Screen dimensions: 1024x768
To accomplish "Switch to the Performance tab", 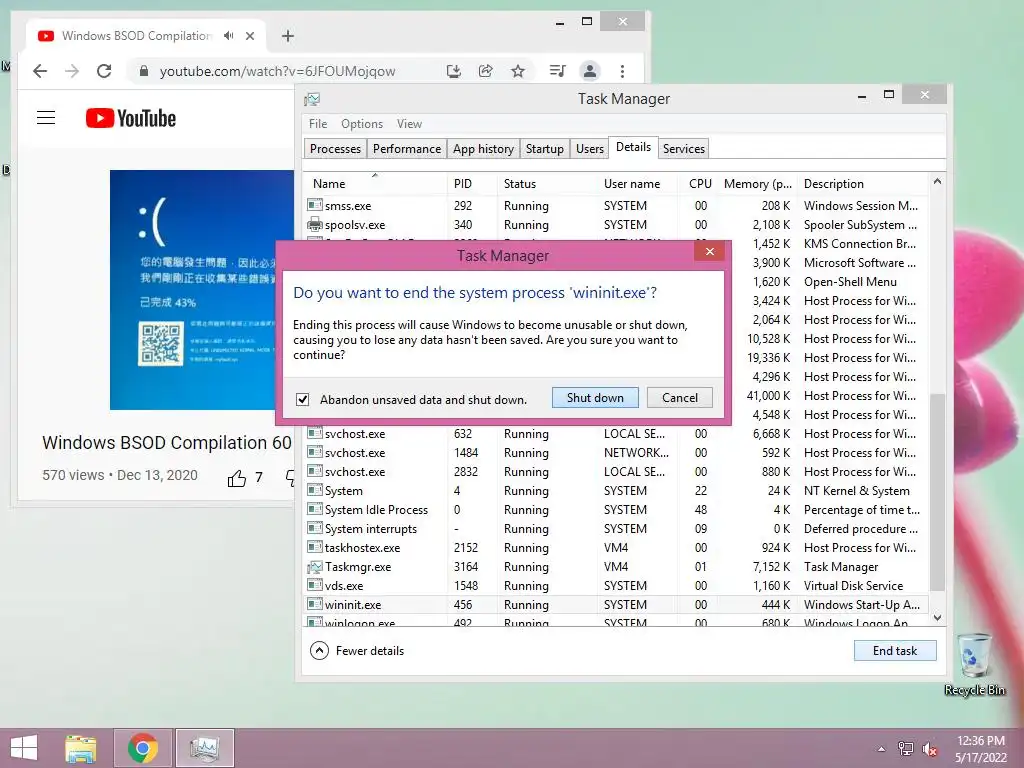I will (x=407, y=149).
